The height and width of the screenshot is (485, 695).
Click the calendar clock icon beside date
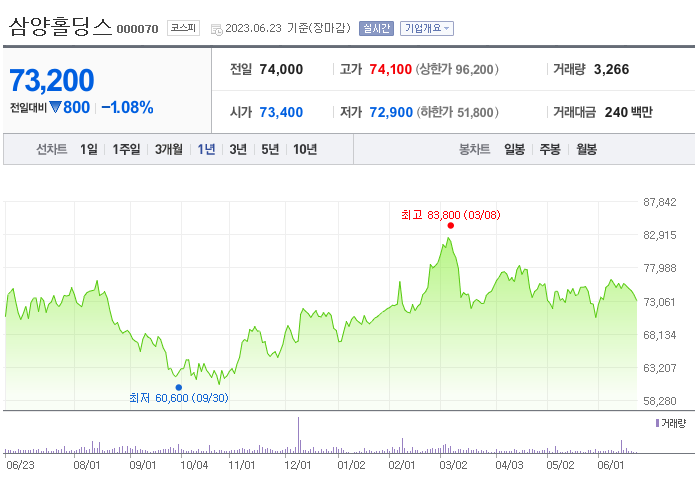click(x=217, y=30)
